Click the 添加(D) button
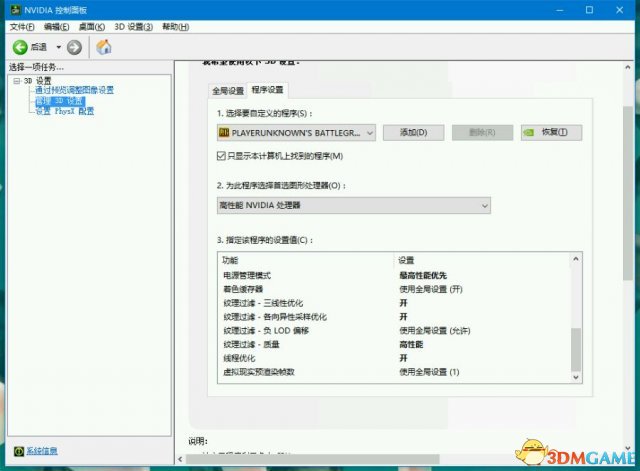The height and width of the screenshot is (471, 640). (413, 133)
